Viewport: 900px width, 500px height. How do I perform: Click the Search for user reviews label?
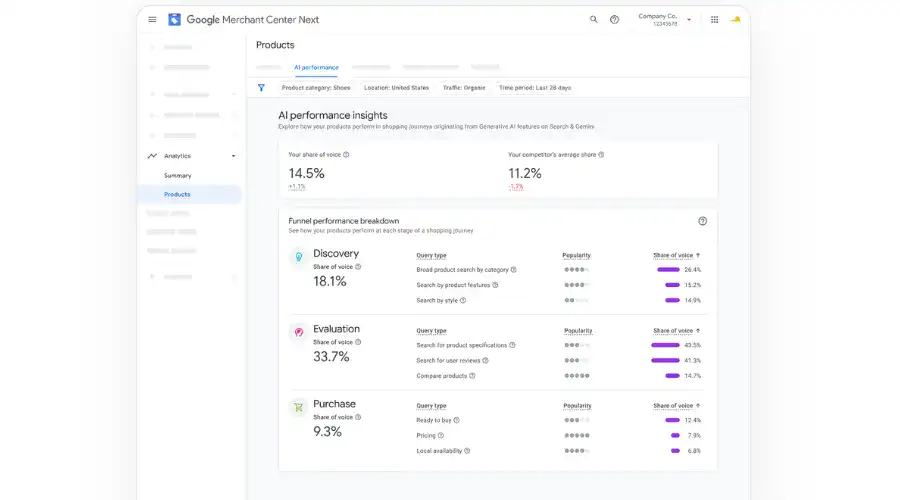[448, 361]
